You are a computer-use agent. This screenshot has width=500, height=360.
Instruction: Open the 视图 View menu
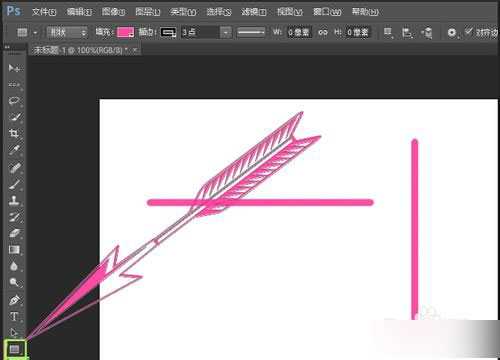click(x=290, y=12)
